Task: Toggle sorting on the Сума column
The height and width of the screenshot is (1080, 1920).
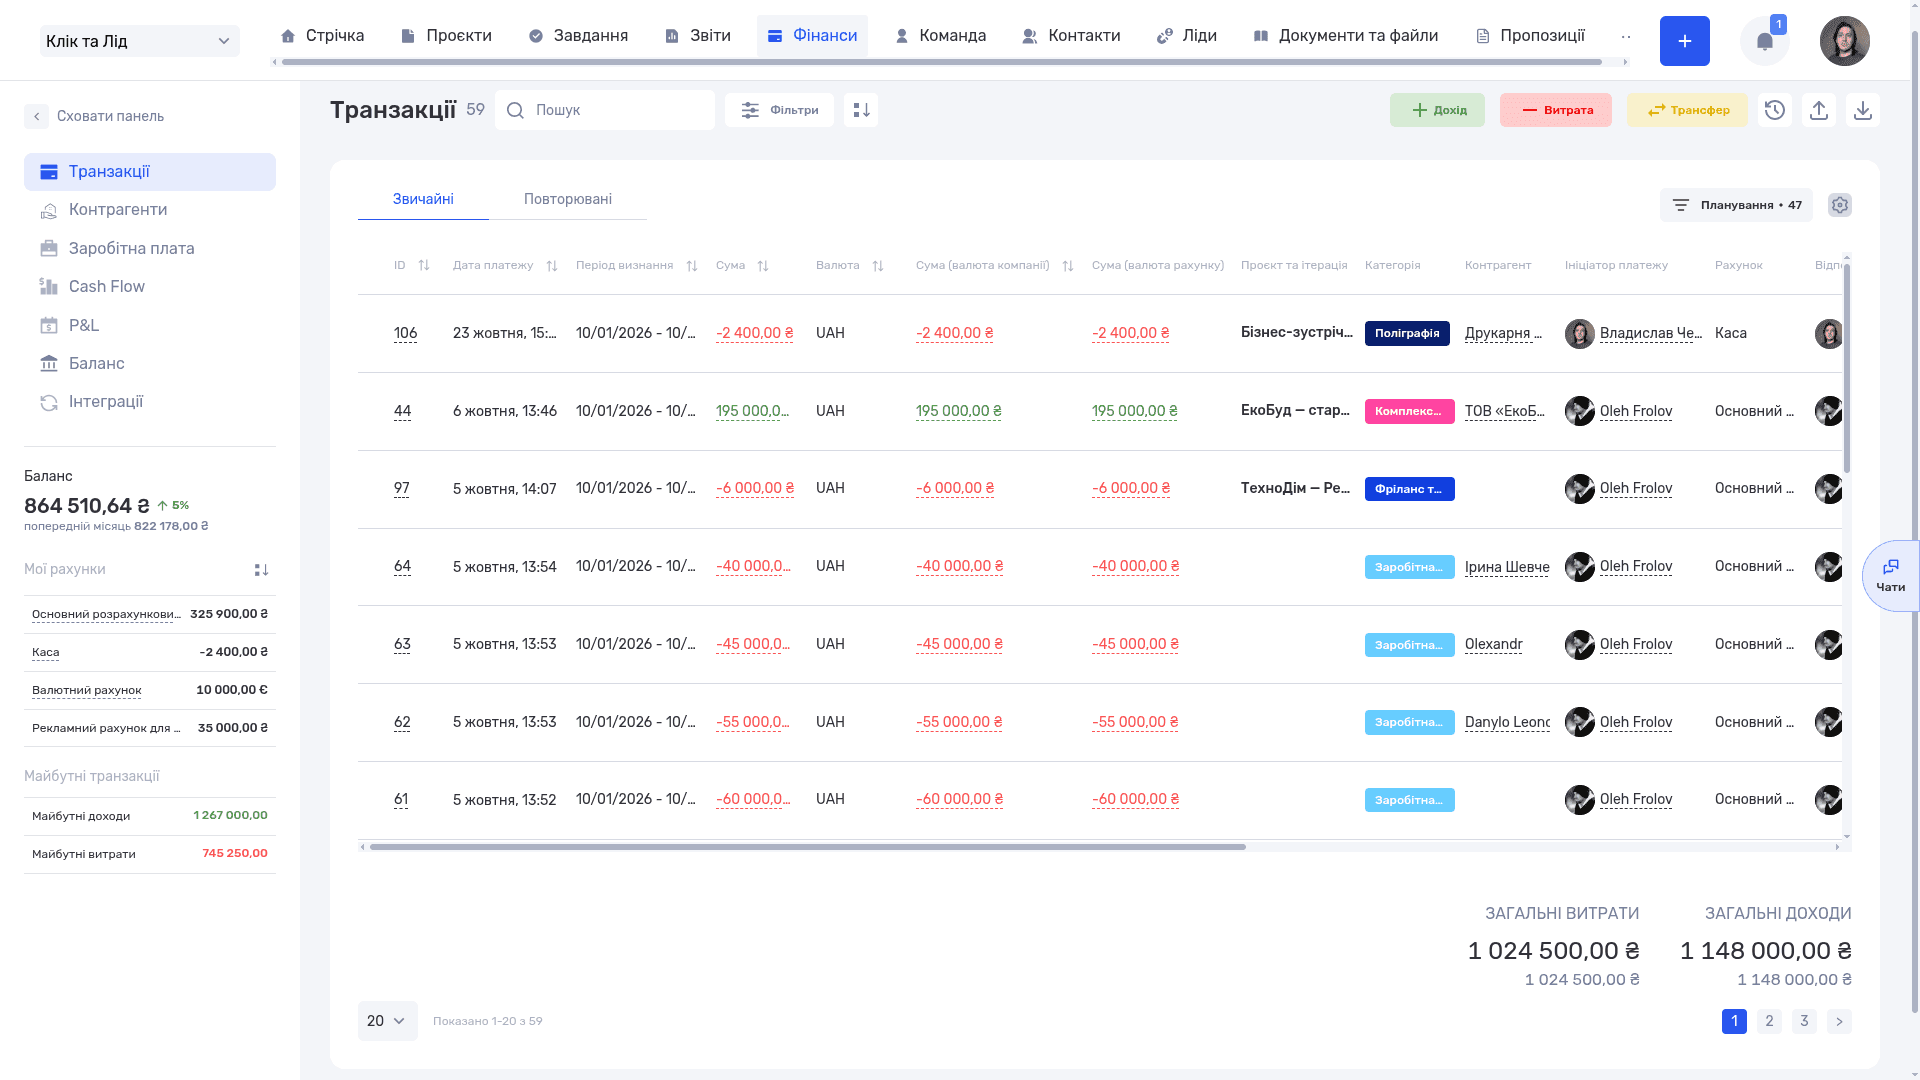Action: click(x=763, y=265)
